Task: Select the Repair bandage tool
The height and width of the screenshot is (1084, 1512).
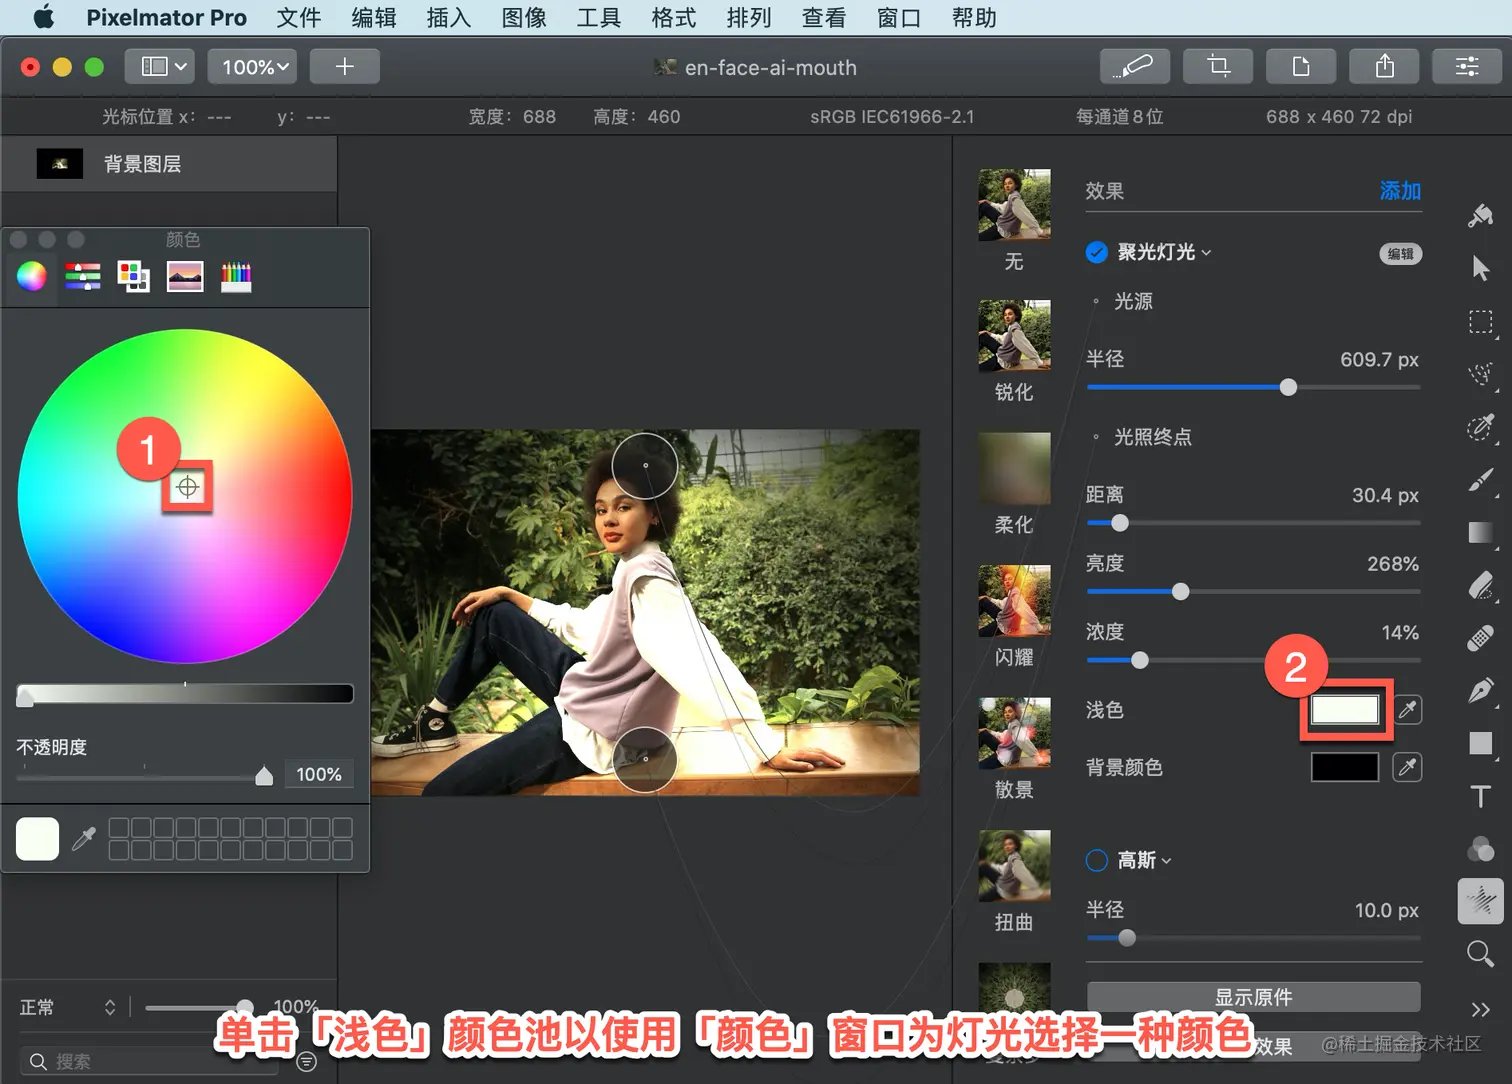Action: pos(1481,638)
